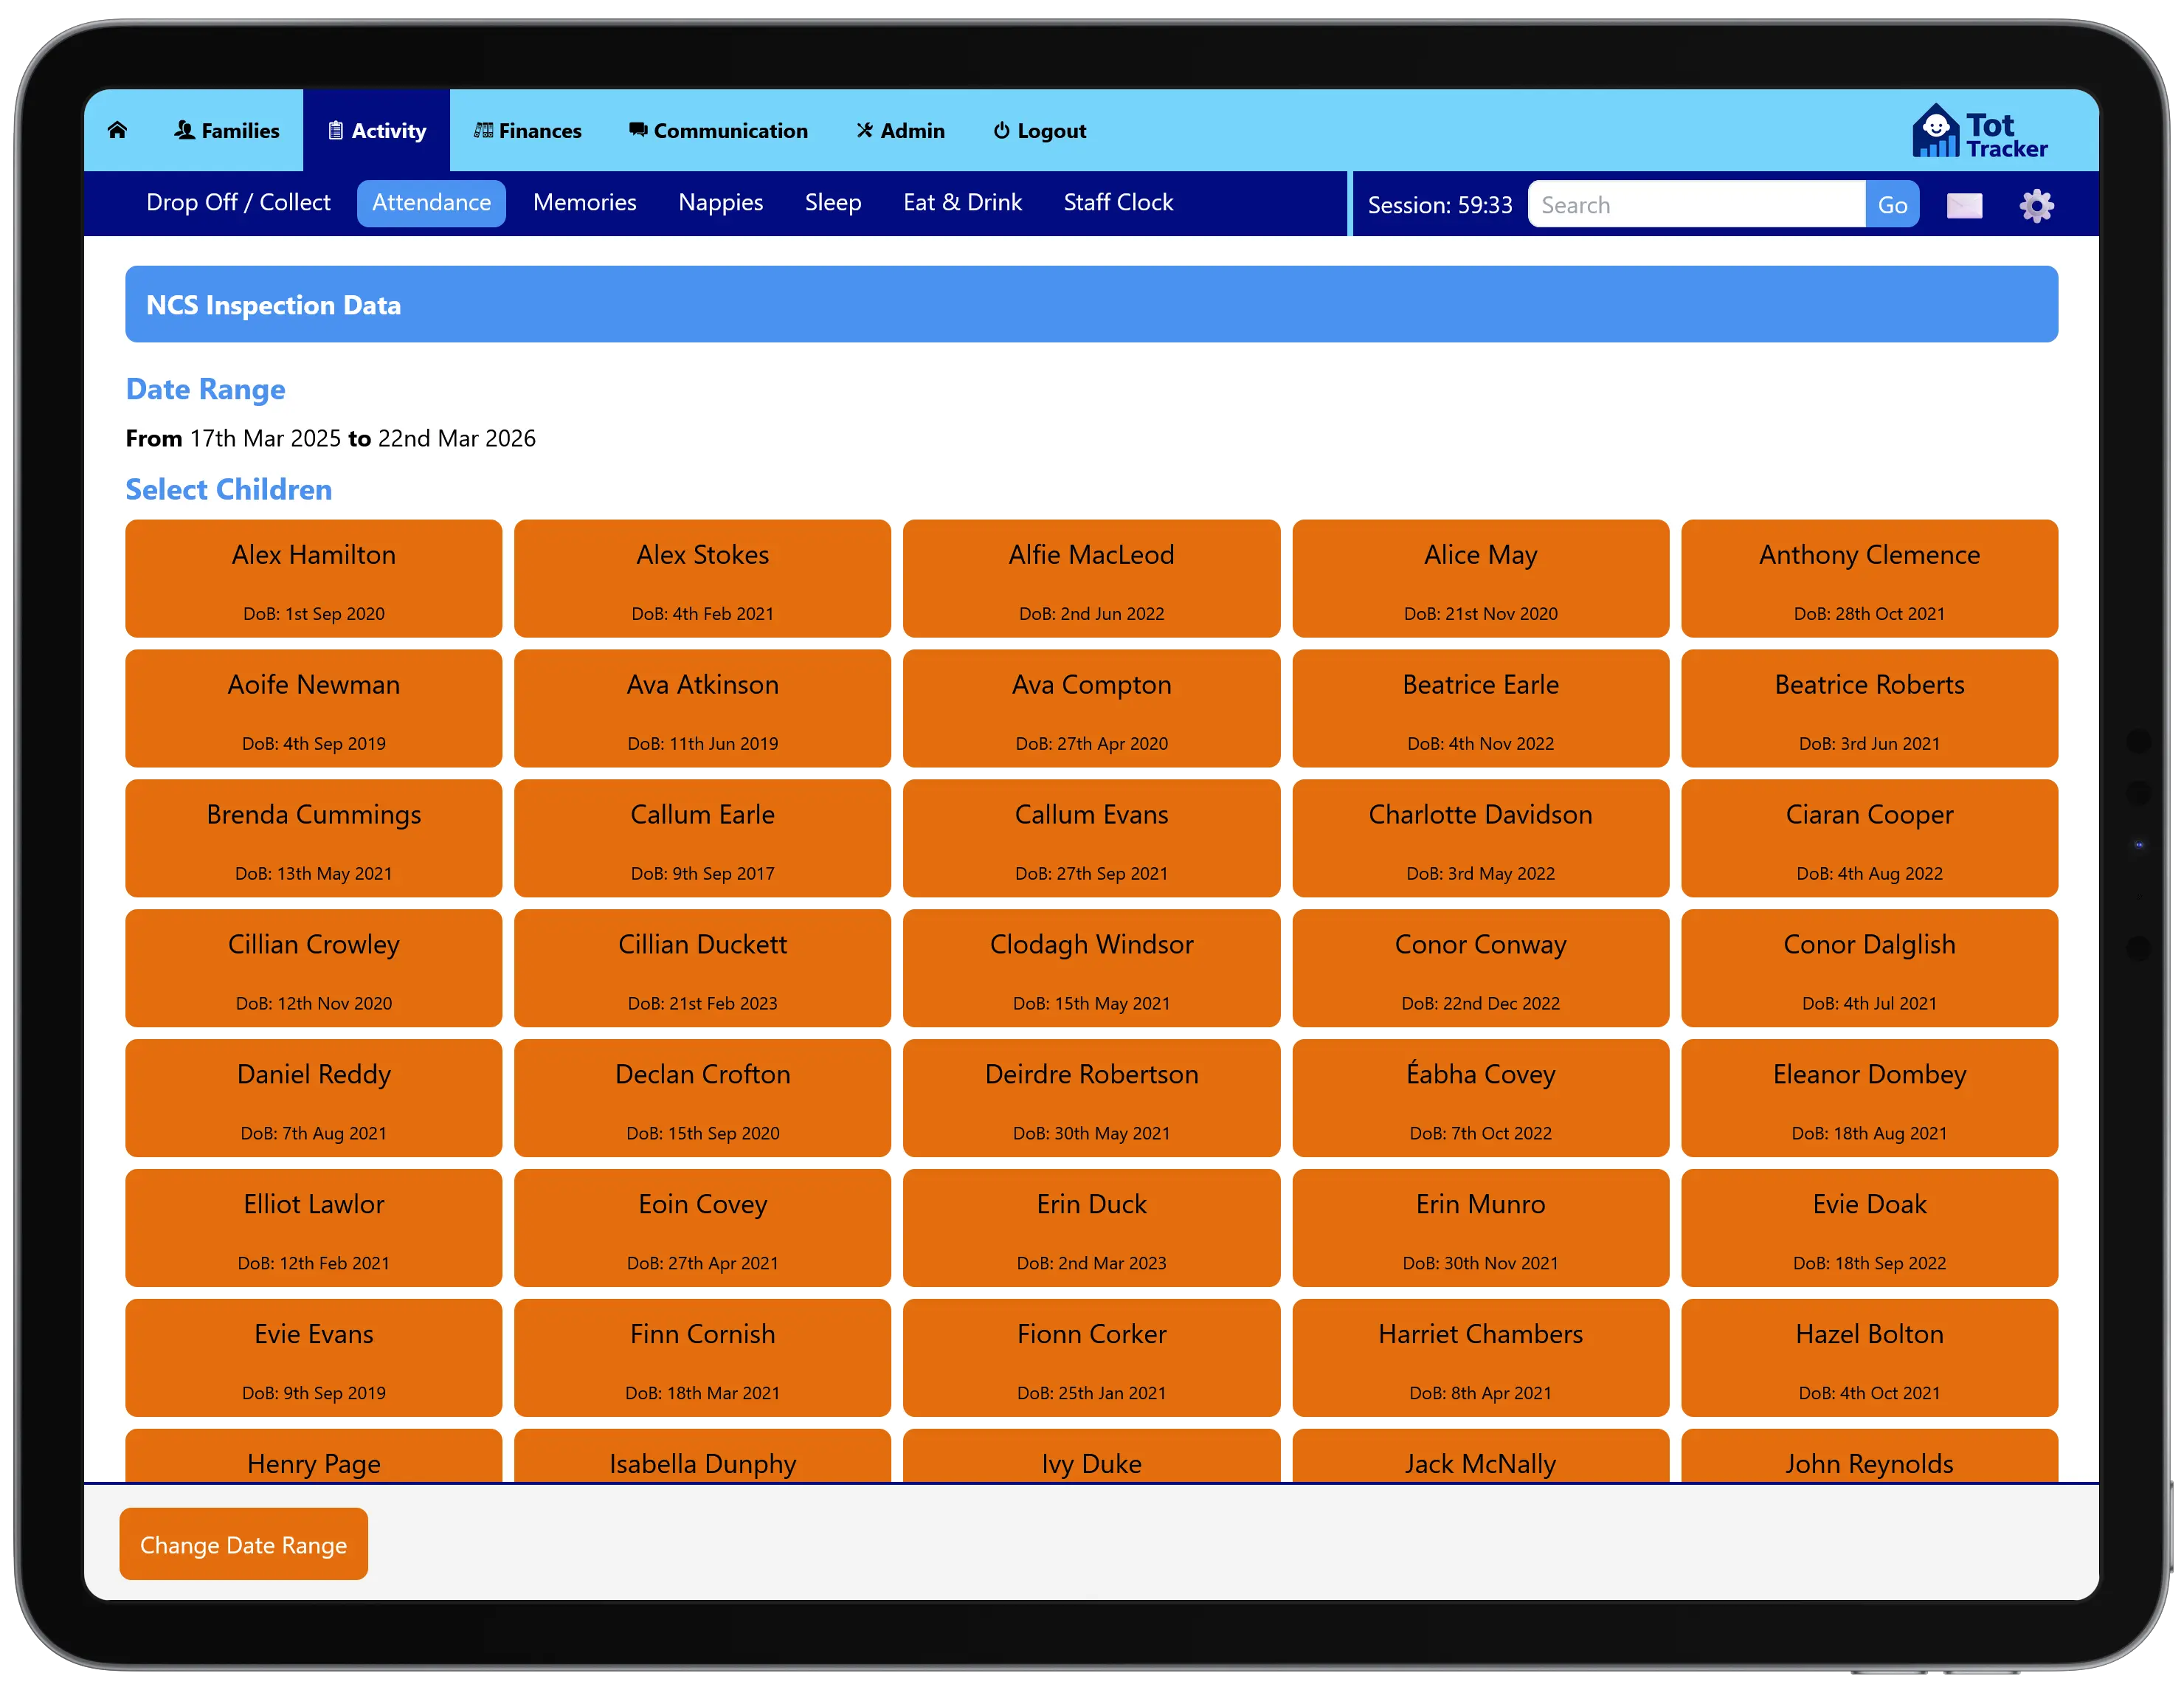This screenshot has width=2184, height=1690.
Task: Select the Activity clipboard icon
Action: 335,130
